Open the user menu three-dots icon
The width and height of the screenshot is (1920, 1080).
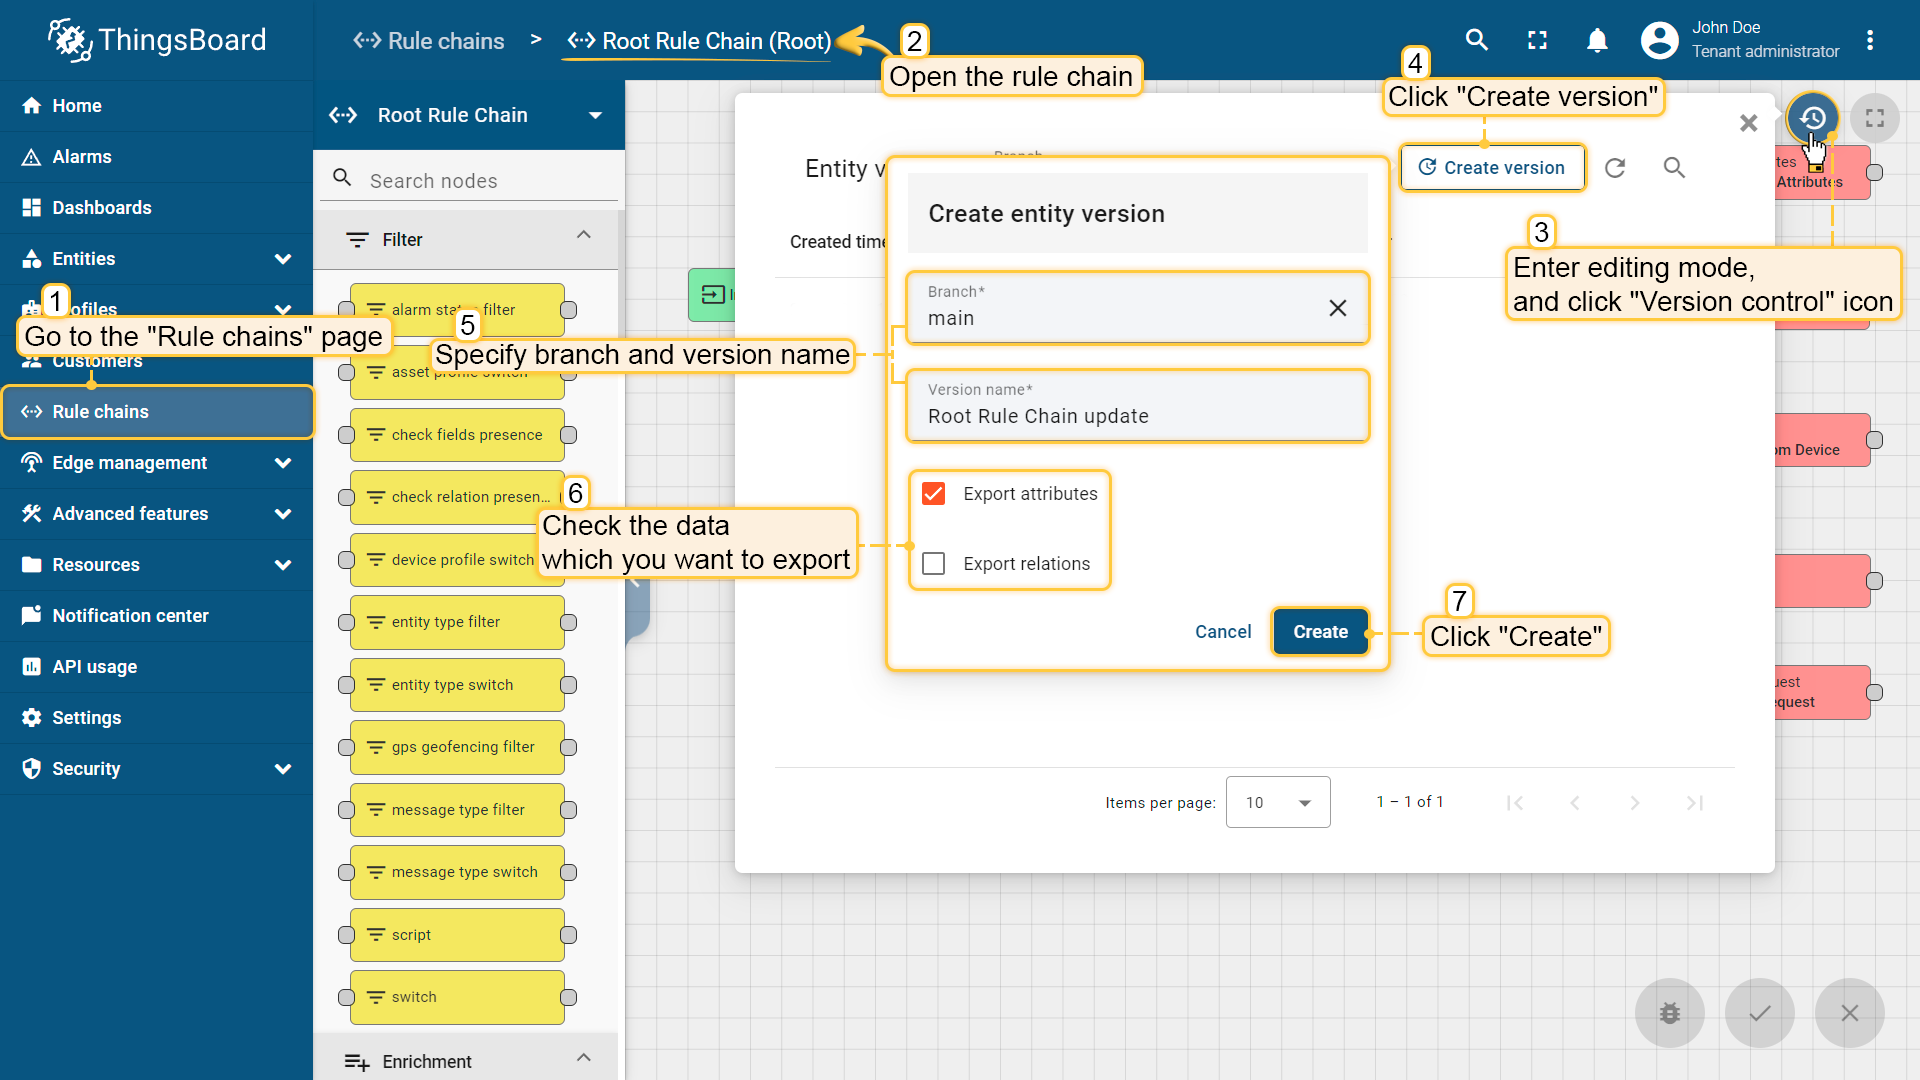click(1869, 40)
